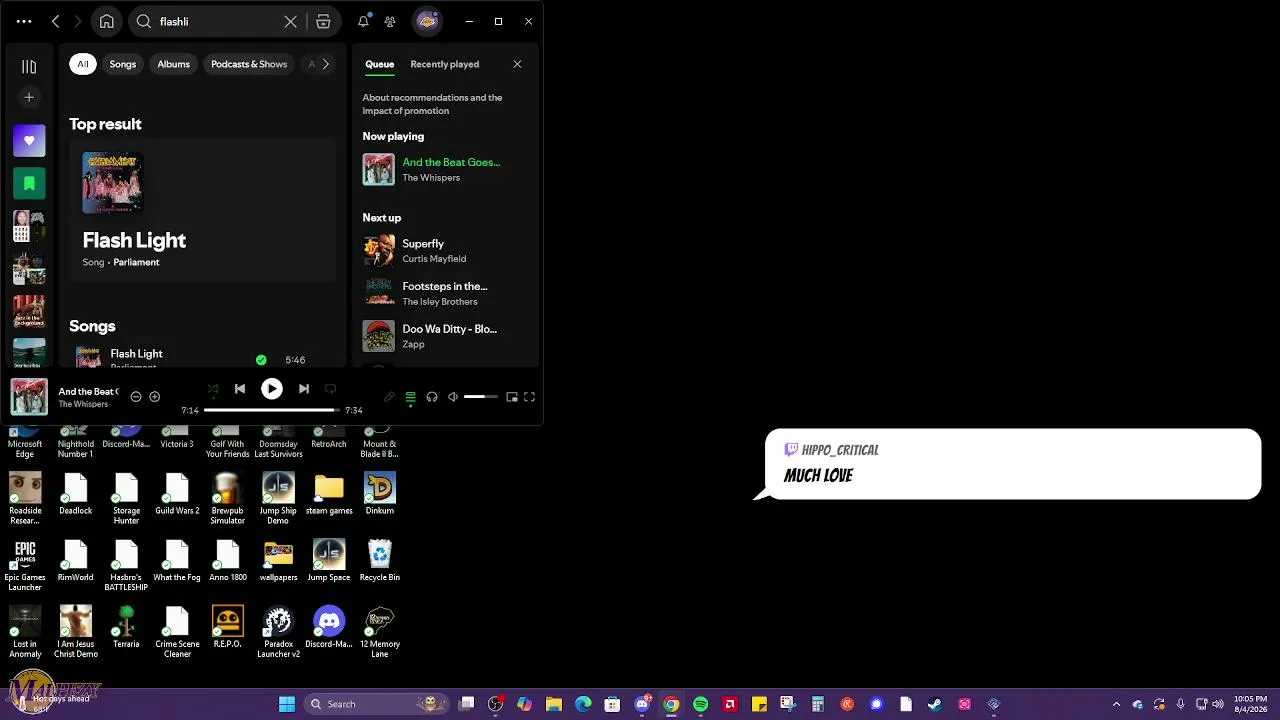Open Flash Light top result card
Image resolution: width=1280 pixels, height=720 pixels.
pos(204,212)
